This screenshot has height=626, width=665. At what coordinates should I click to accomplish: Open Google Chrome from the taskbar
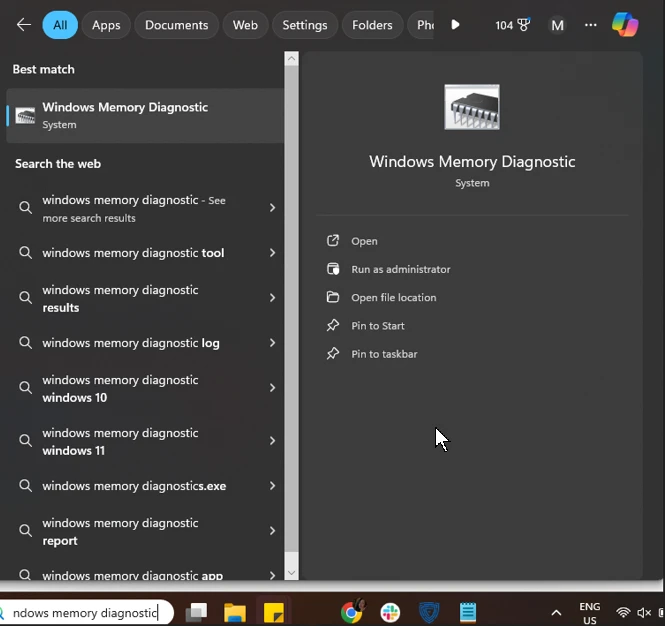[x=352, y=612]
